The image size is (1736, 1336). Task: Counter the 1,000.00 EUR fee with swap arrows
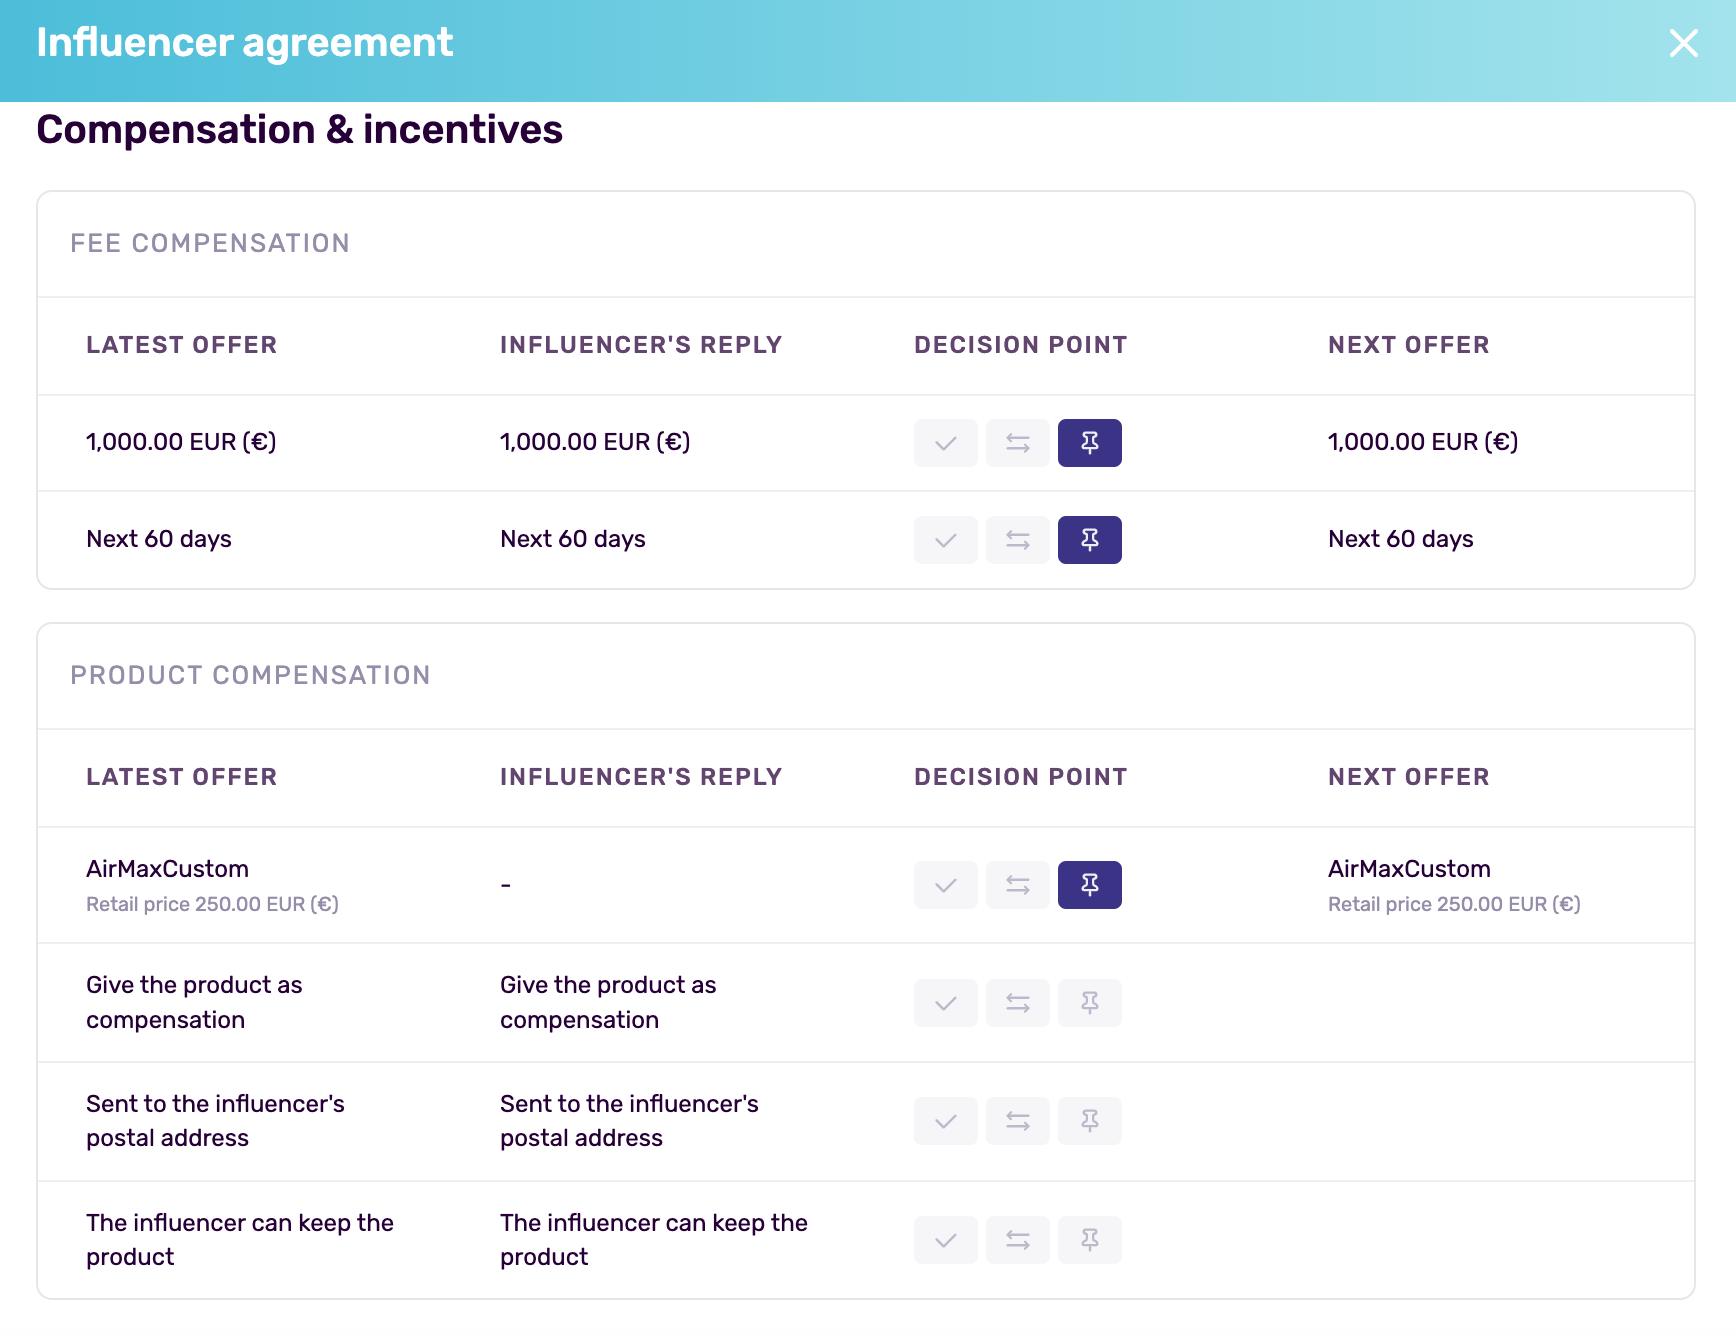(1017, 443)
